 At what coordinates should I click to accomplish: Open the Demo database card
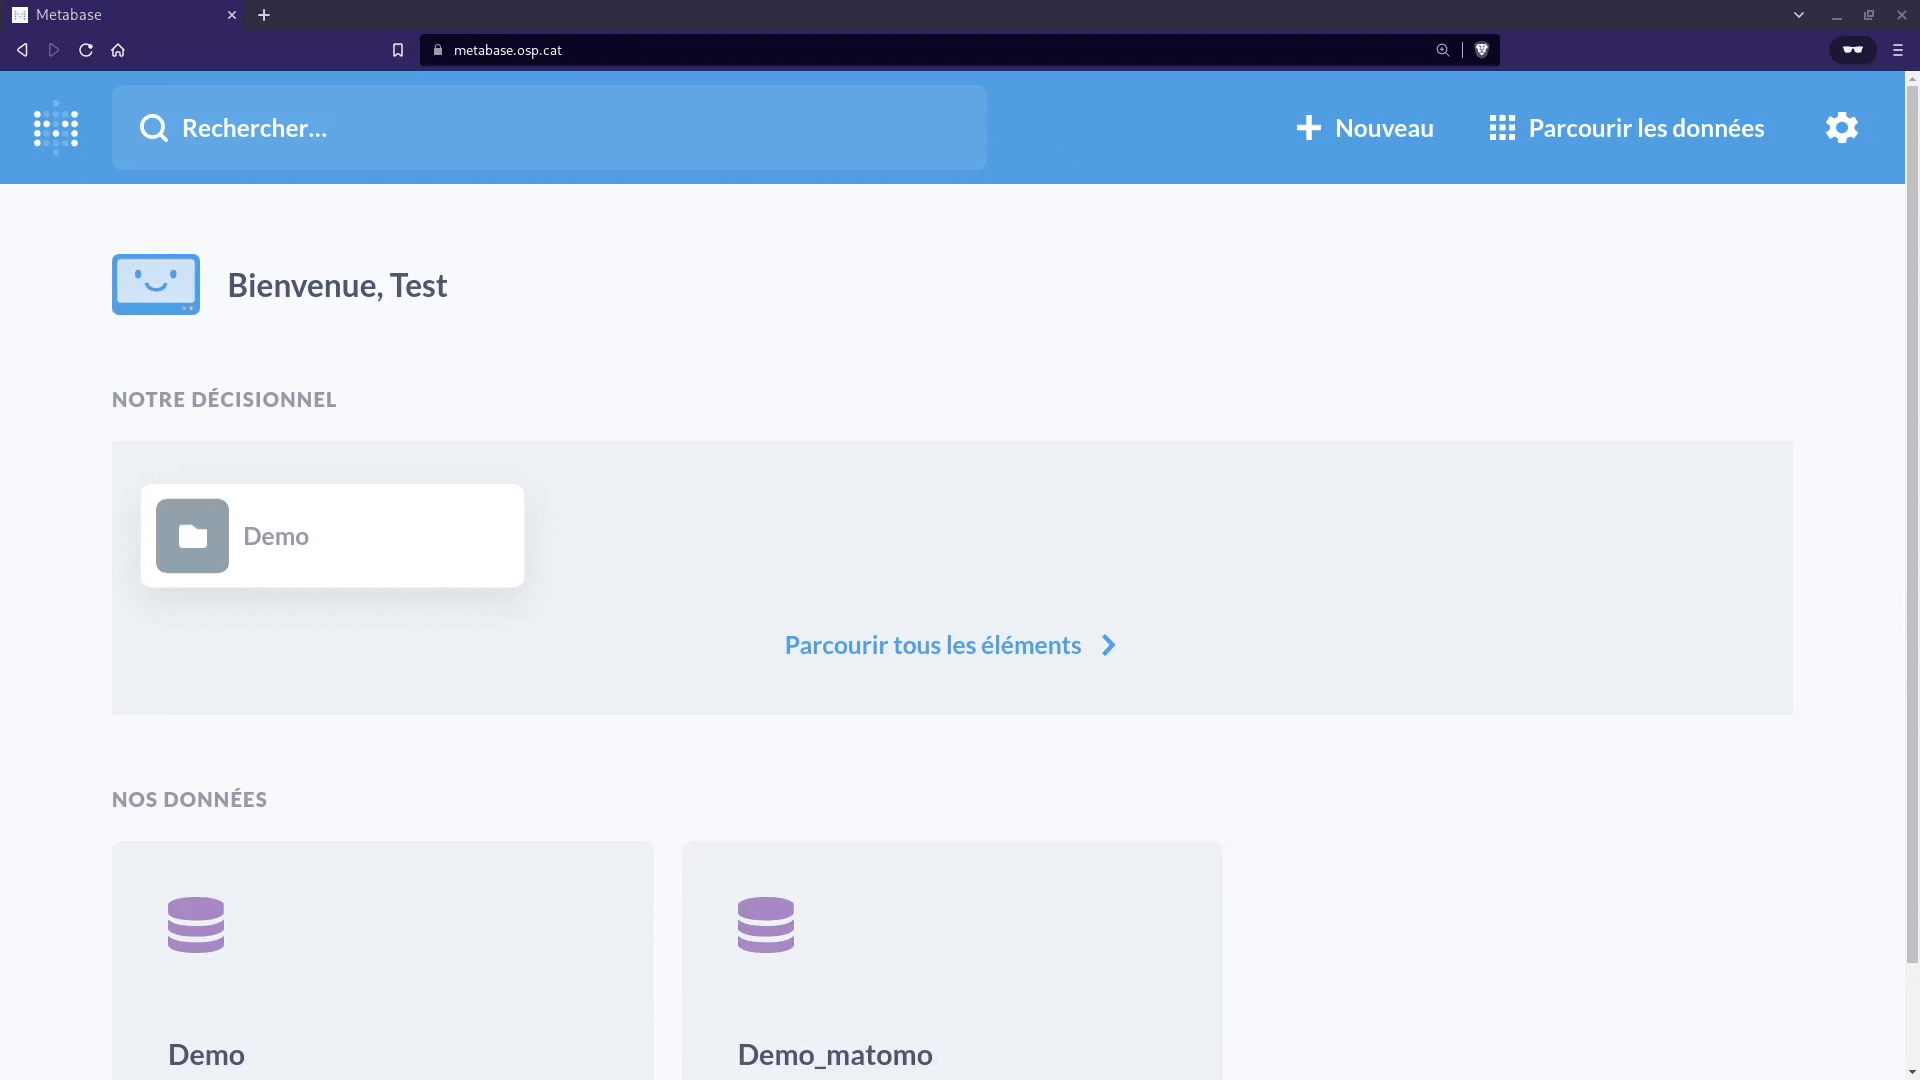point(383,961)
